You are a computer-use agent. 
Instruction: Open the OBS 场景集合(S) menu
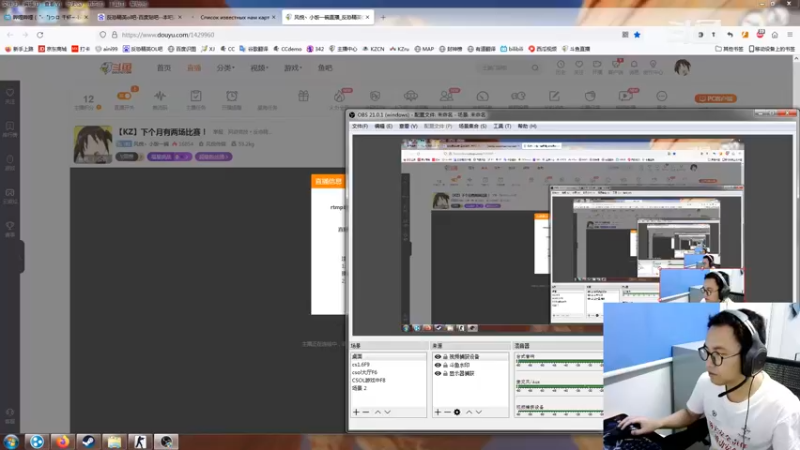click(x=472, y=126)
